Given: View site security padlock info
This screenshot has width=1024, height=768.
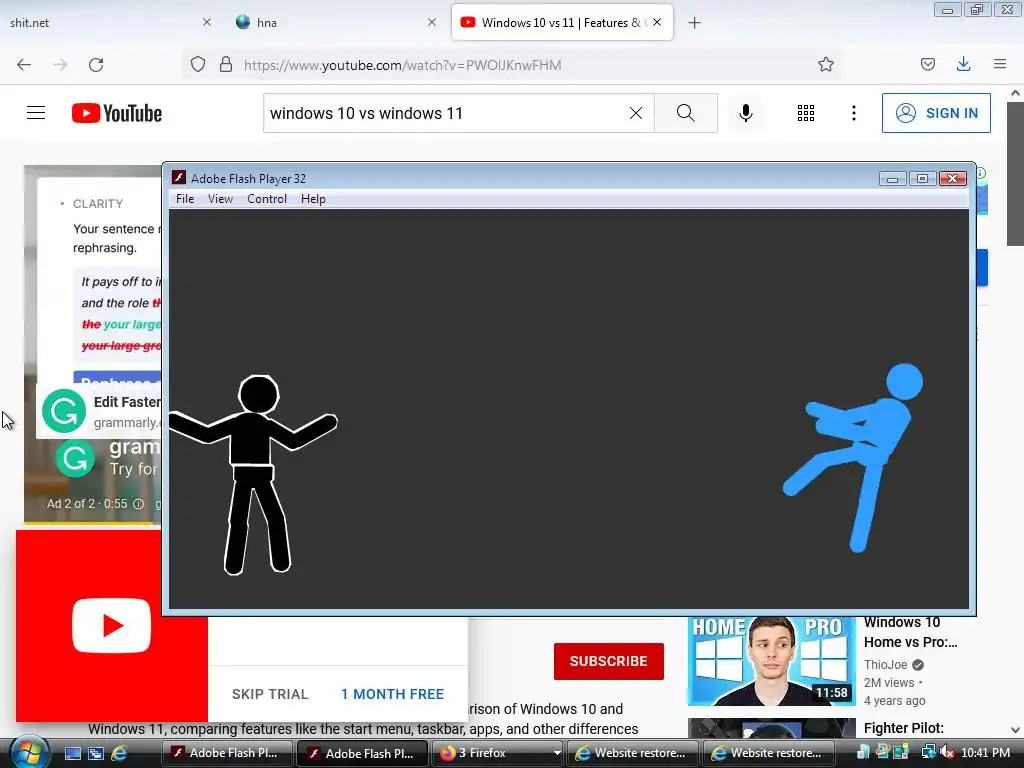Looking at the screenshot, I should [226, 65].
